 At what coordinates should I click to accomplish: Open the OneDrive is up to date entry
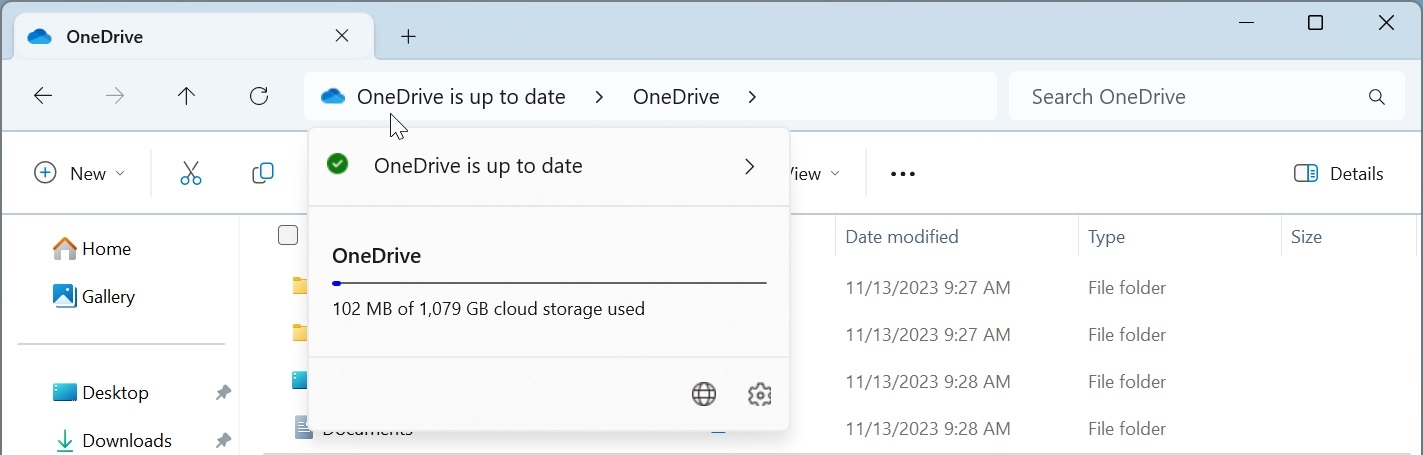click(x=548, y=166)
